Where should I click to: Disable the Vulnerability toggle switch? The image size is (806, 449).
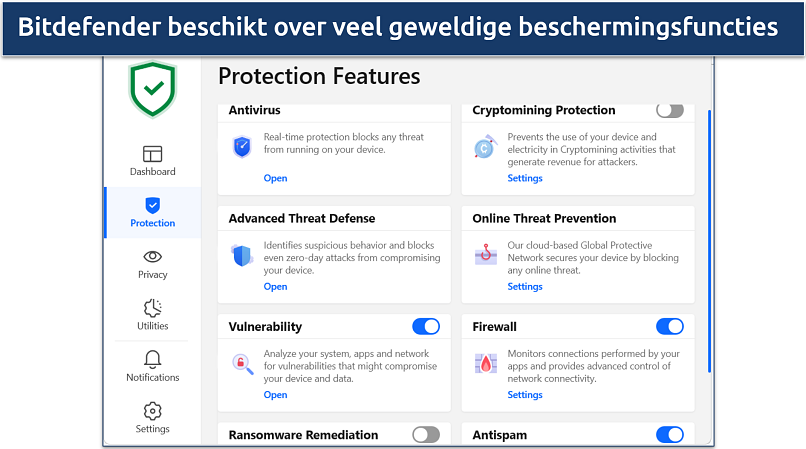(426, 326)
